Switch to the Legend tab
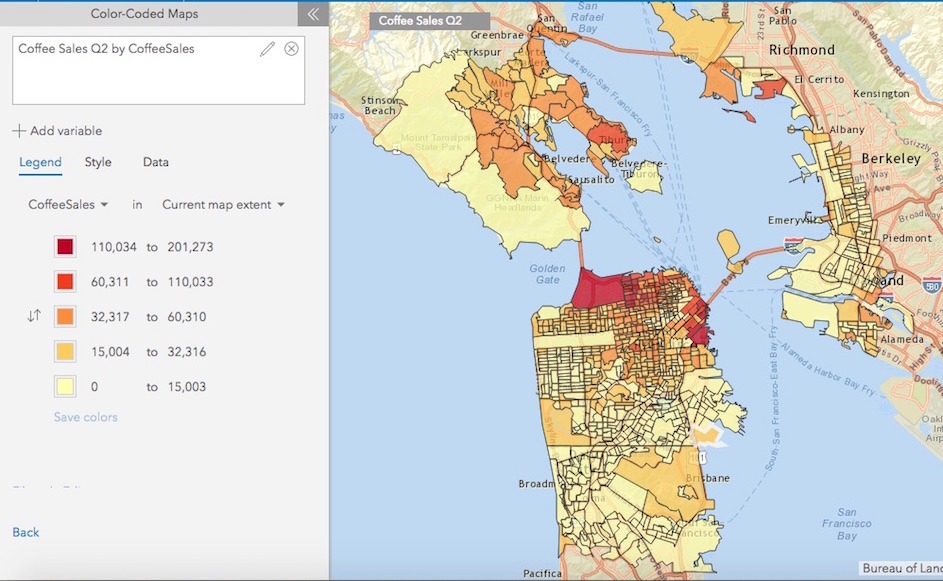The height and width of the screenshot is (581, 943). coord(40,162)
